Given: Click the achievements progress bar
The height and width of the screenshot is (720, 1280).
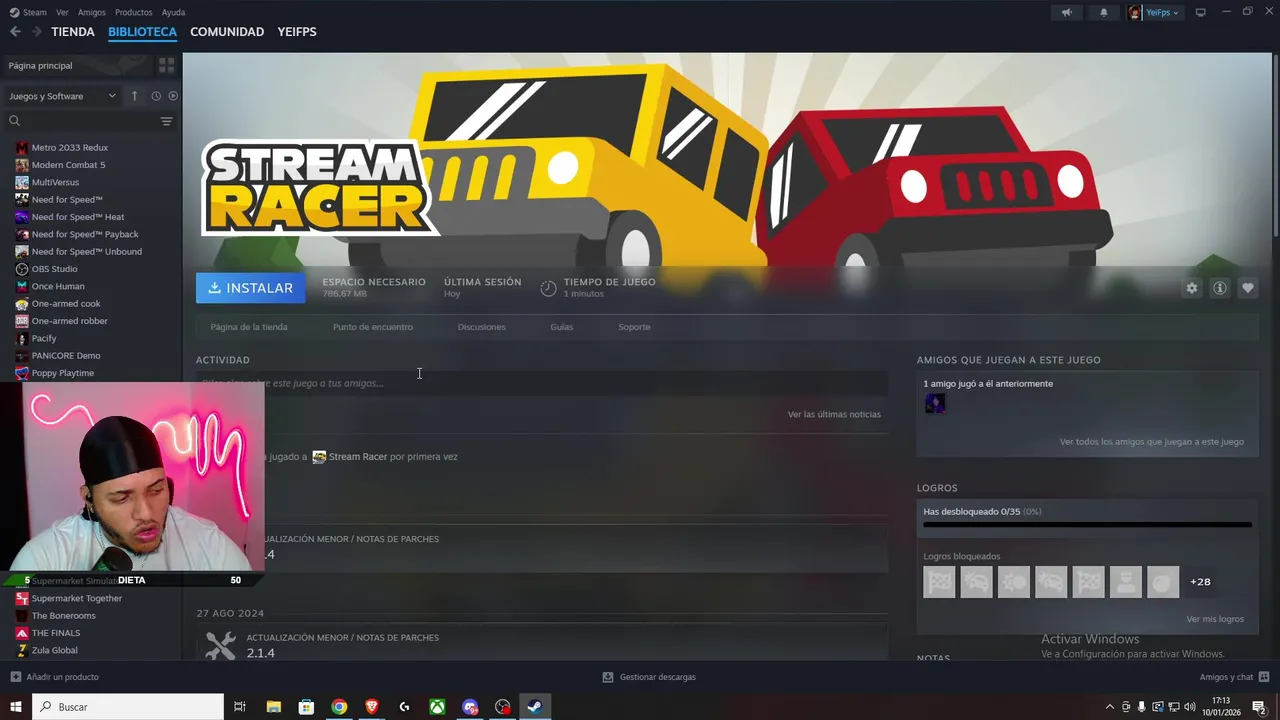Looking at the screenshot, I should (1087, 524).
